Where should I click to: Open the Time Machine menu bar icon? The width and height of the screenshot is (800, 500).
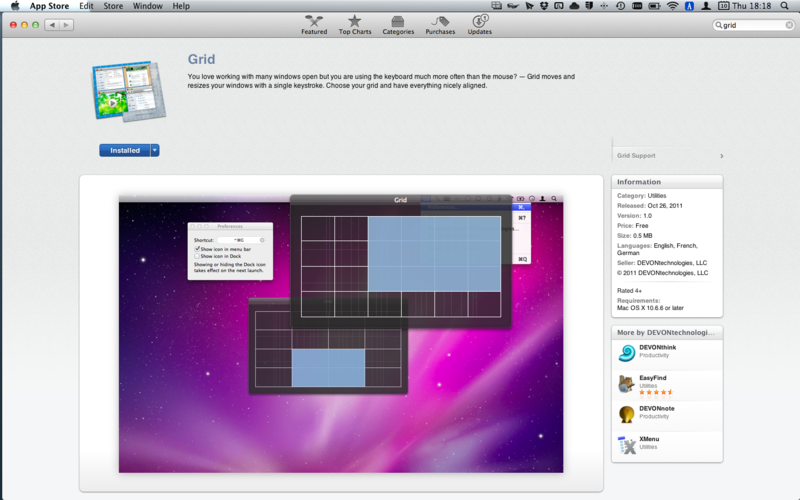tap(620, 6)
